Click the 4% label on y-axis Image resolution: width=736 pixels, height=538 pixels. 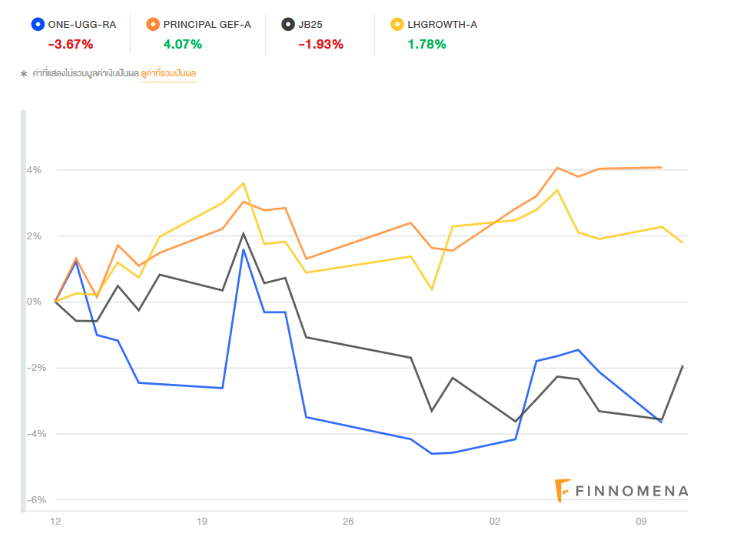pos(34,170)
